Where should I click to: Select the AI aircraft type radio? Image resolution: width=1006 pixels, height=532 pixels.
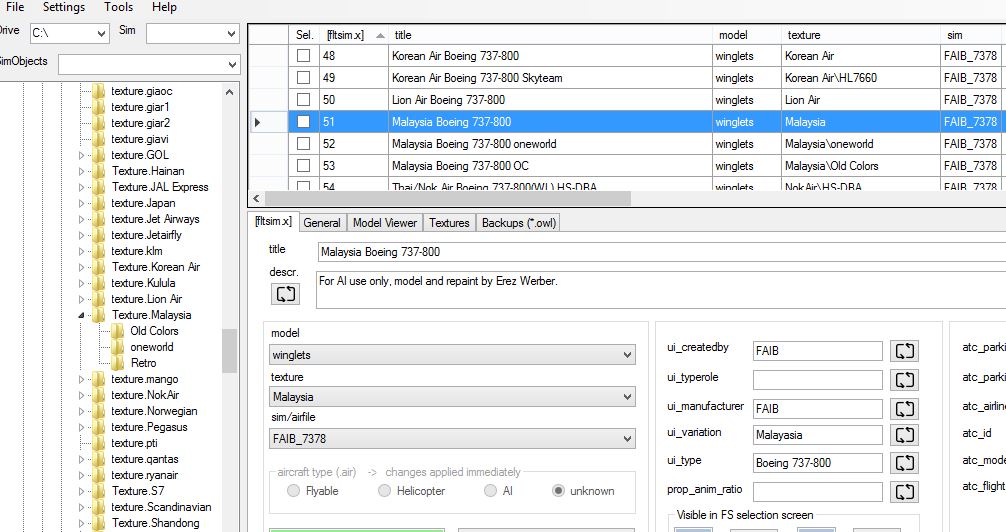tap(490, 491)
